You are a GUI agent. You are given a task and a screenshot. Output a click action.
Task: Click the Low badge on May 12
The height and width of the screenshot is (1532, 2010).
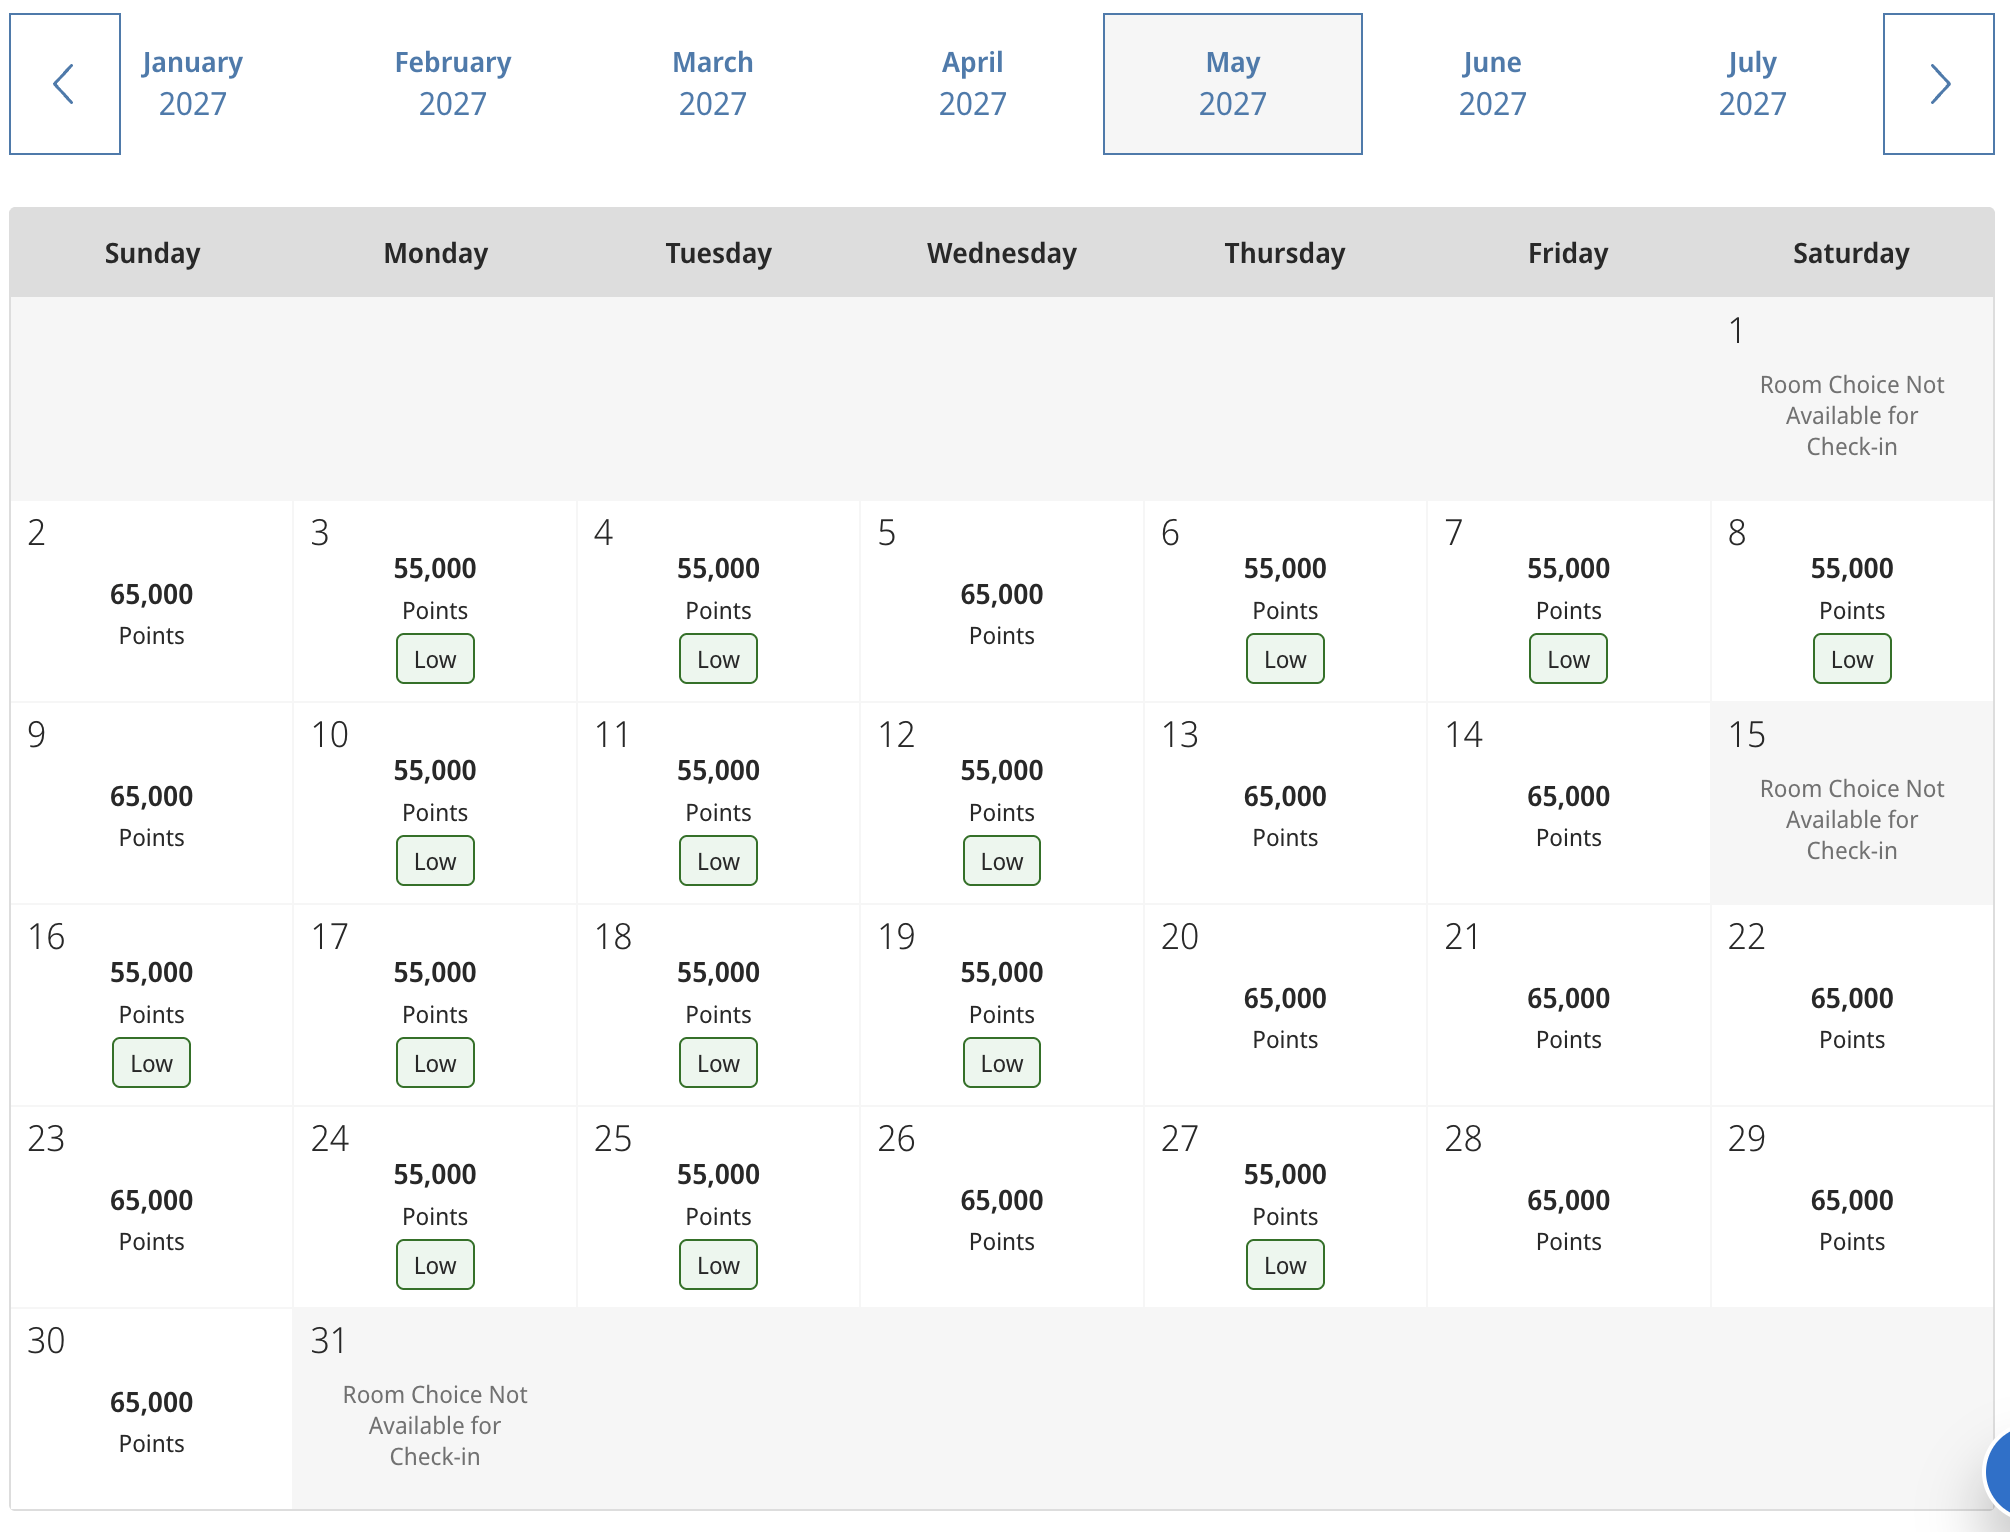[x=1002, y=861]
